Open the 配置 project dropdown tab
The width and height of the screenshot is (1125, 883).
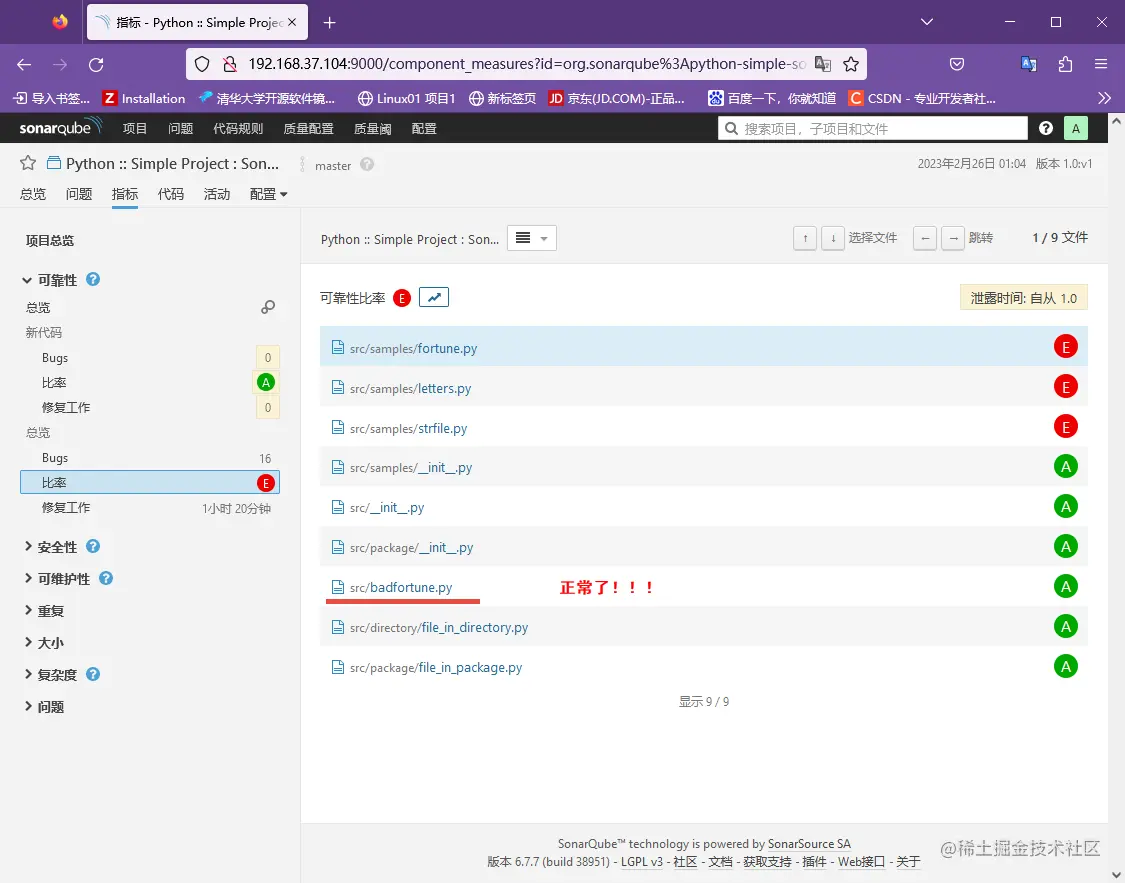[268, 194]
